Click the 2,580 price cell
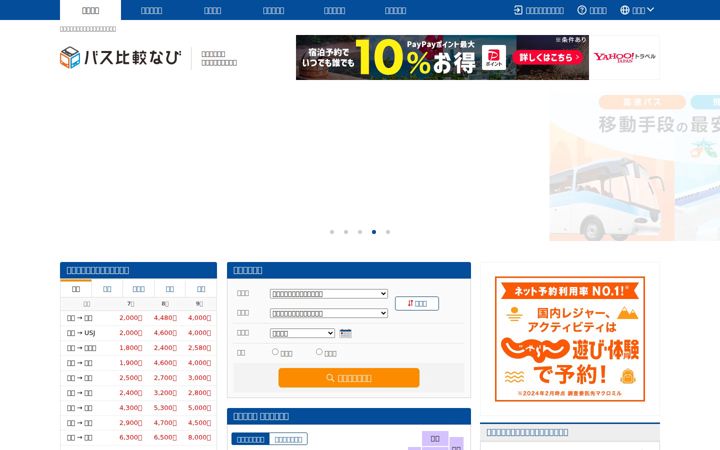The image size is (720, 450). pos(199,348)
